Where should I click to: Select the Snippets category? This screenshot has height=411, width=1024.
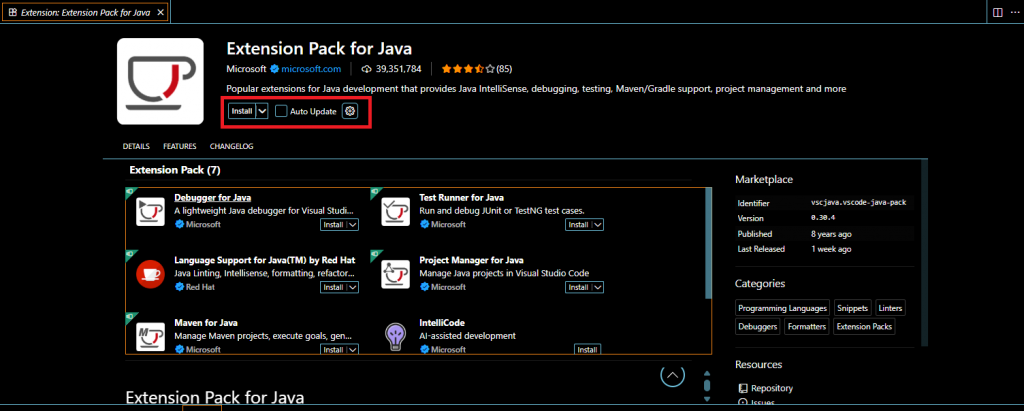pos(852,308)
